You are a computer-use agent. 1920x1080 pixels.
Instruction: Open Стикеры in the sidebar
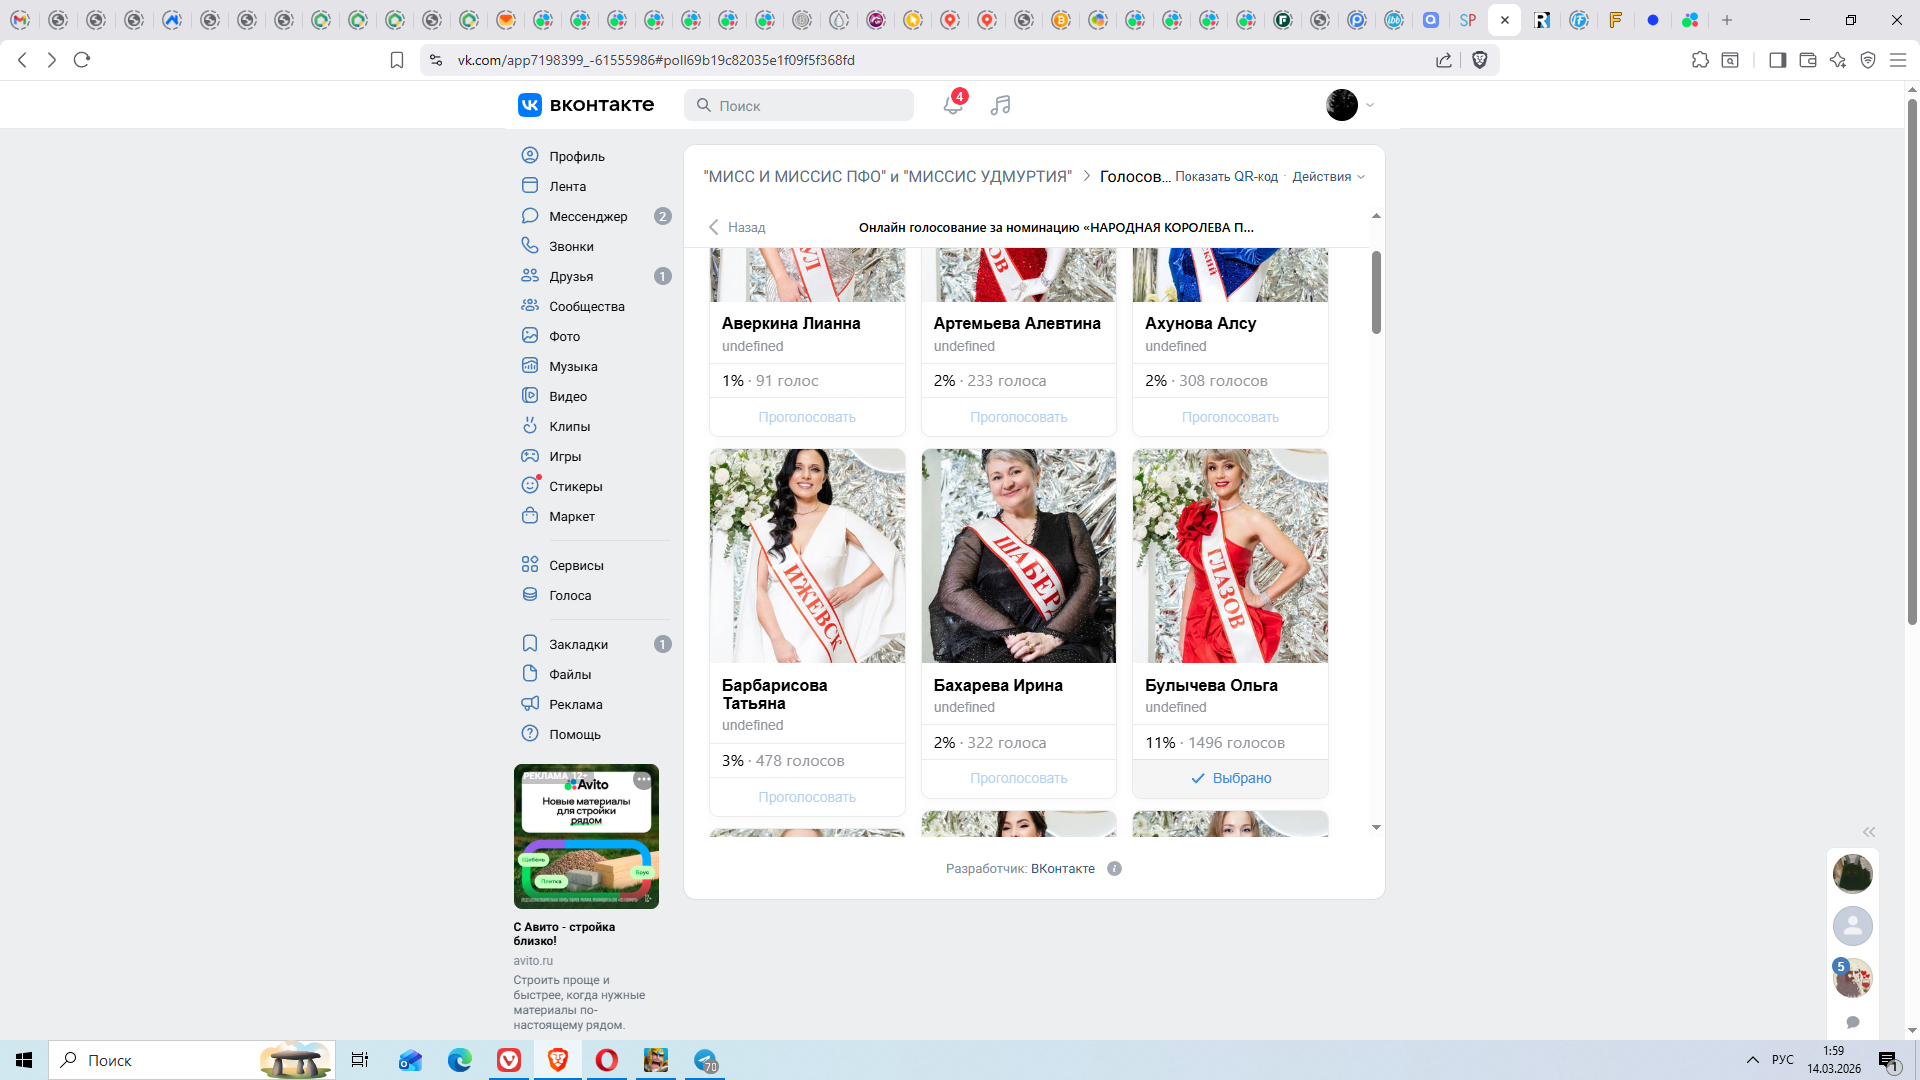pos(575,486)
